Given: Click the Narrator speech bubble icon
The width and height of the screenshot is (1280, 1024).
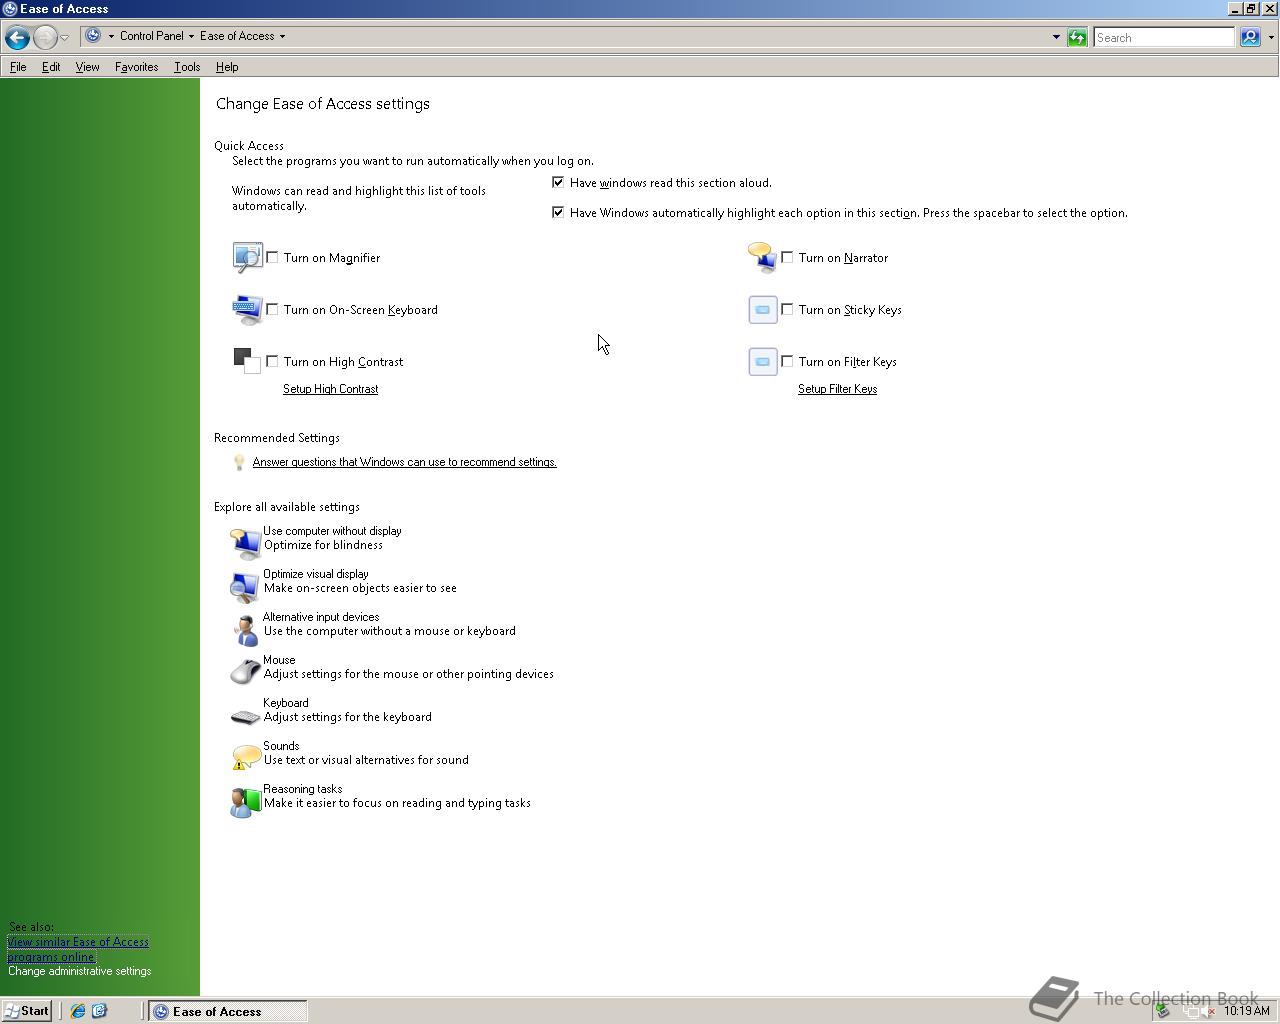Looking at the screenshot, I should click(762, 257).
